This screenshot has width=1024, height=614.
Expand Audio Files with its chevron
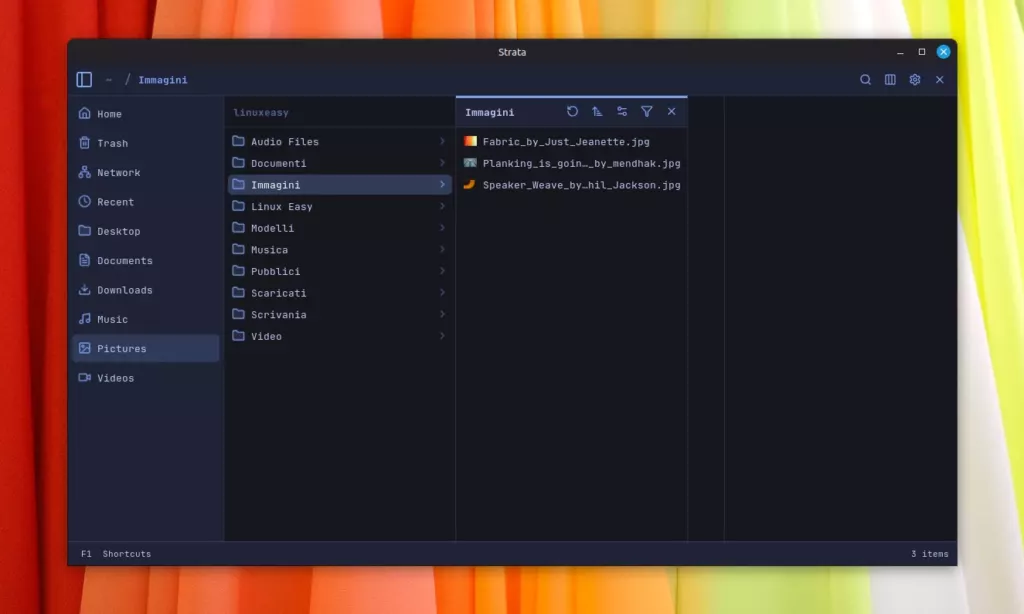[442, 141]
